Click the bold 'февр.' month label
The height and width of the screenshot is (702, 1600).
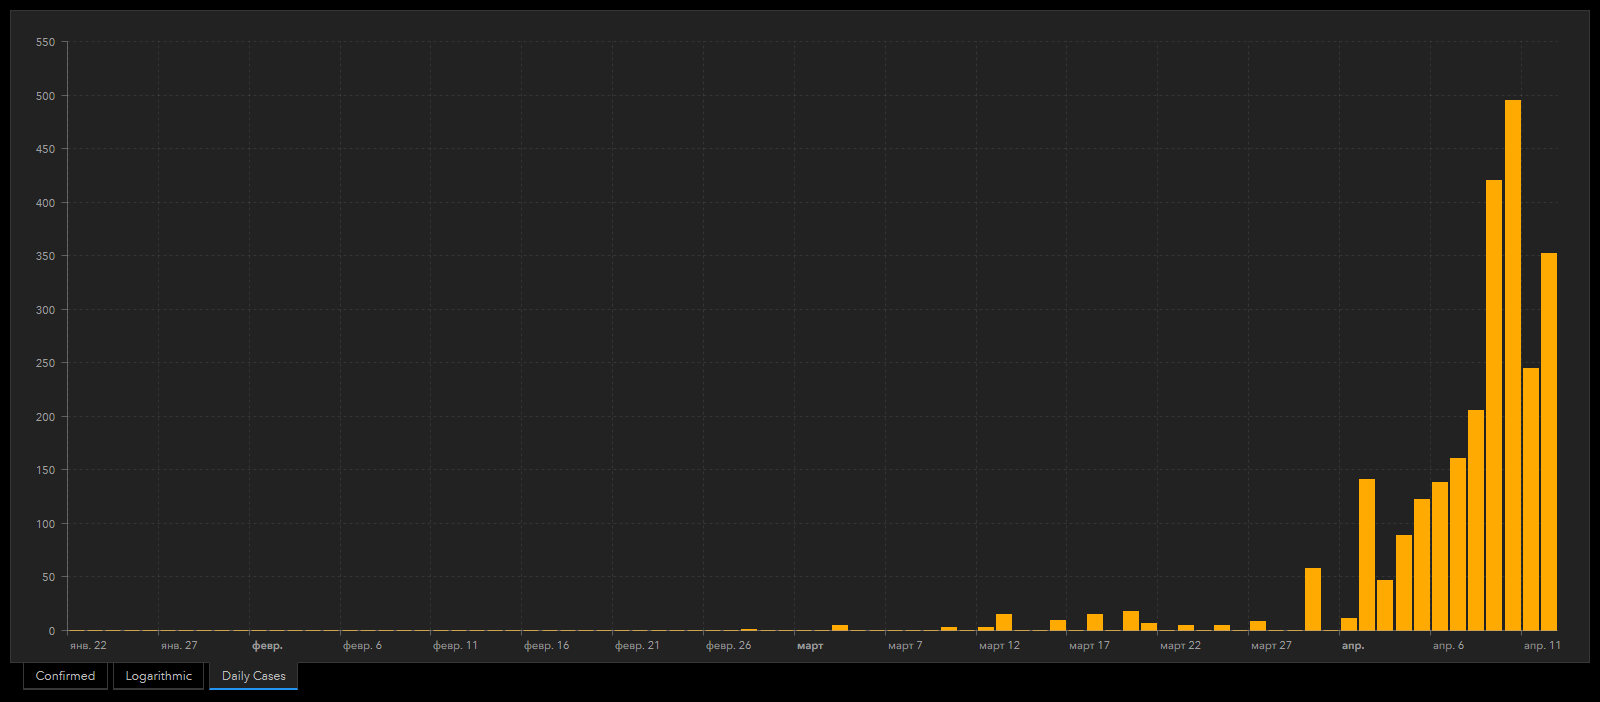[x=267, y=646]
